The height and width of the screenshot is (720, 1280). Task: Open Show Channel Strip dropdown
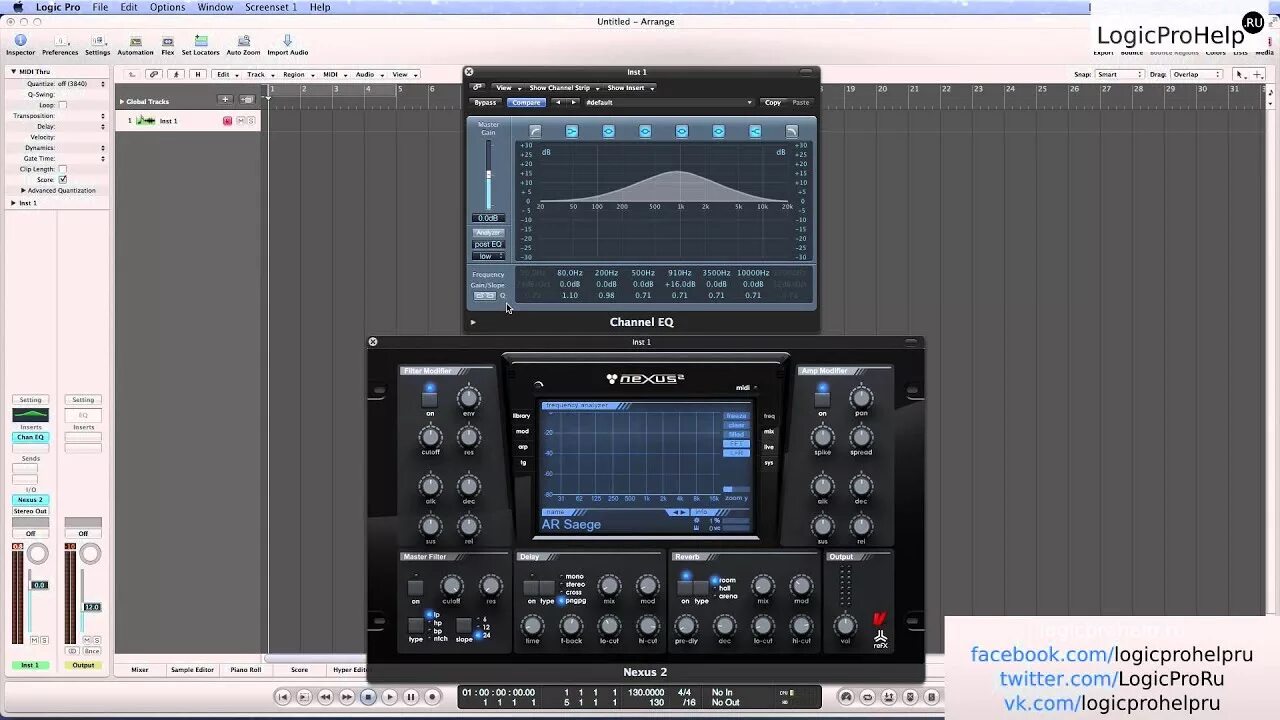tap(562, 88)
